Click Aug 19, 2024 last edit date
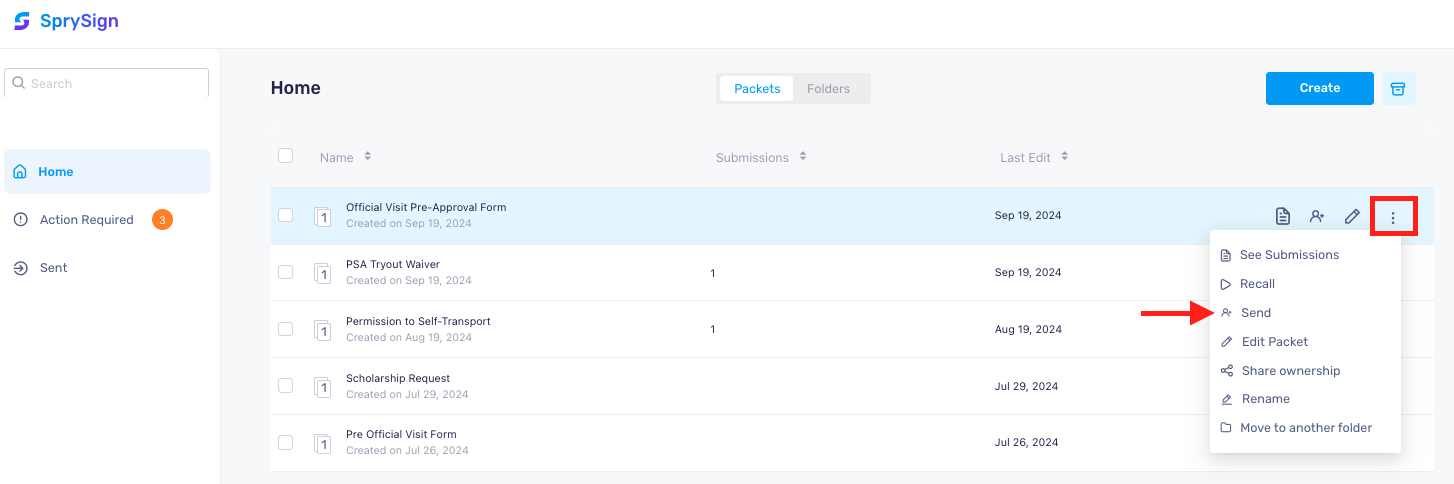Viewport: 1454px width, 484px height. click(x=1028, y=329)
